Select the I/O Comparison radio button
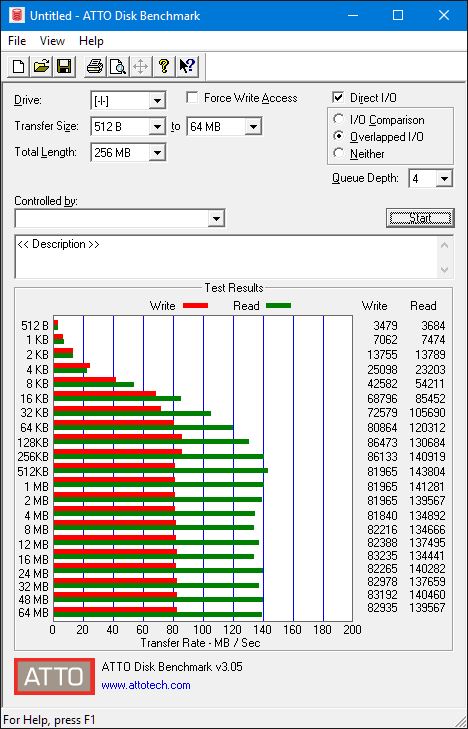Image resolution: width=468 pixels, height=729 pixels. (x=339, y=119)
